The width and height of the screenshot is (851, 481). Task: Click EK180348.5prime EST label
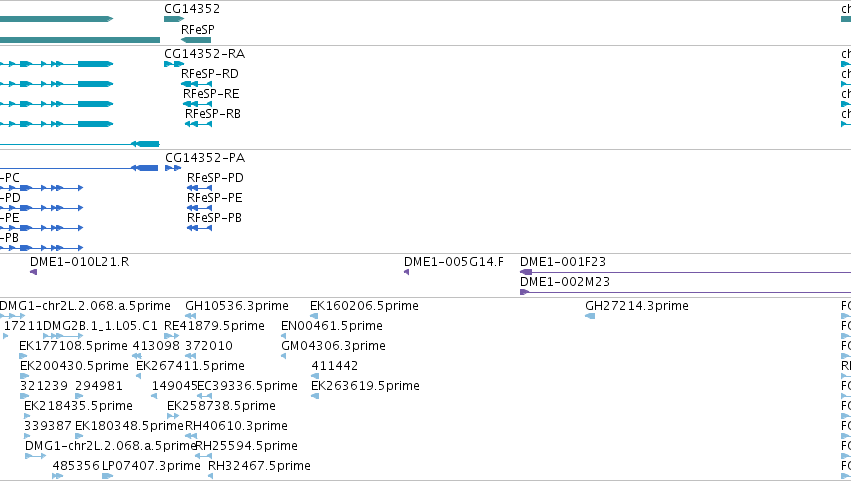tap(130, 427)
